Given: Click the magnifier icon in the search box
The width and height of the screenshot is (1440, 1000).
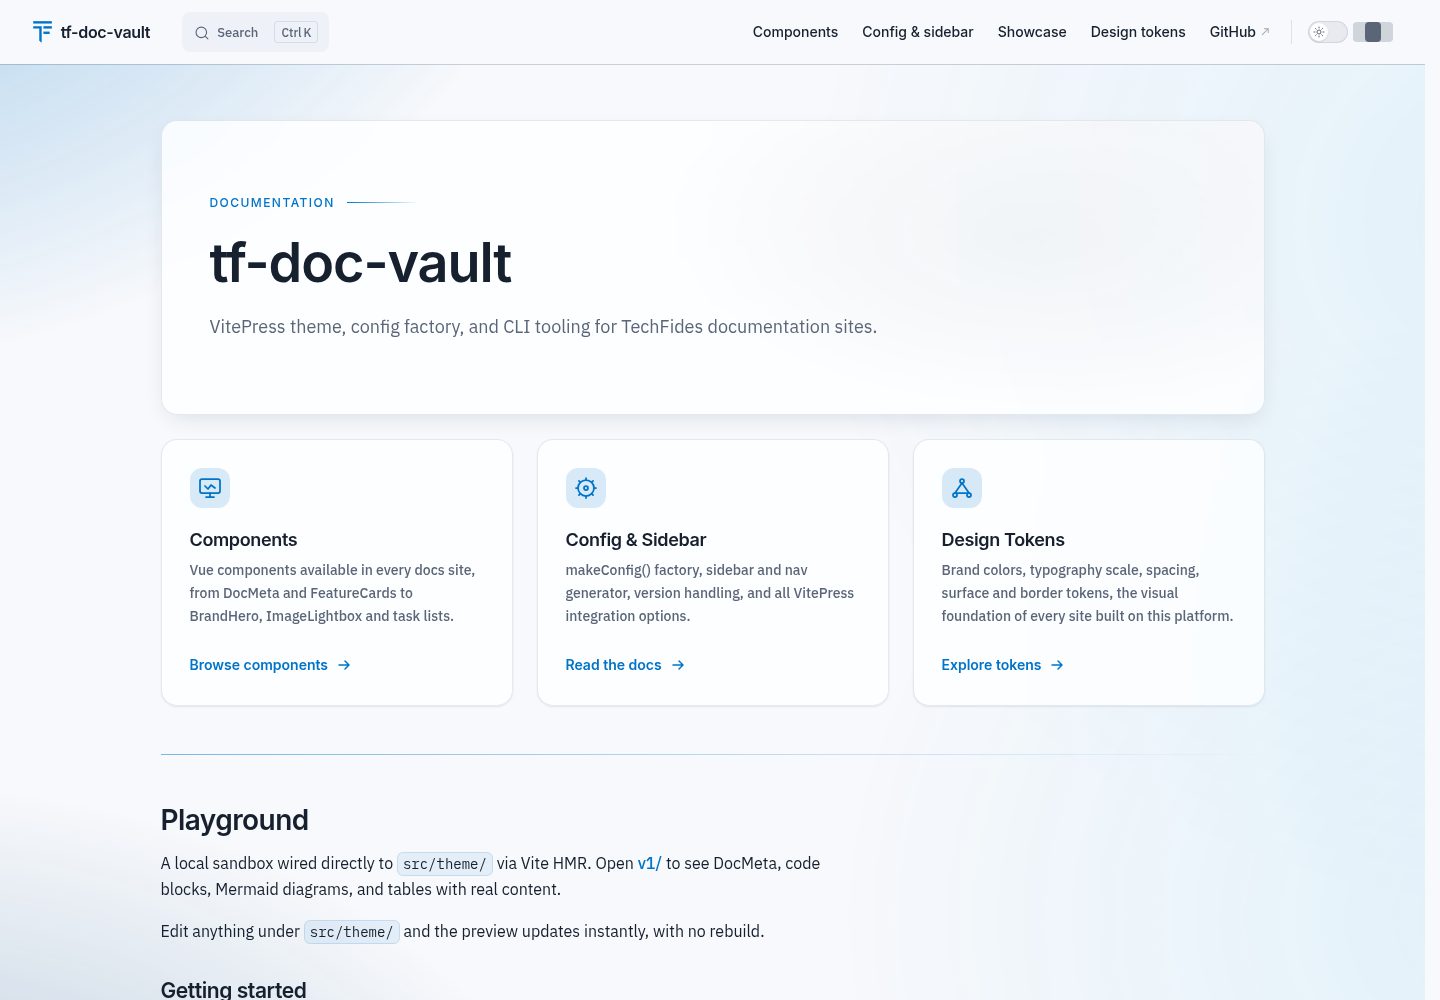Looking at the screenshot, I should pyautogui.click(x=202, y=33).
